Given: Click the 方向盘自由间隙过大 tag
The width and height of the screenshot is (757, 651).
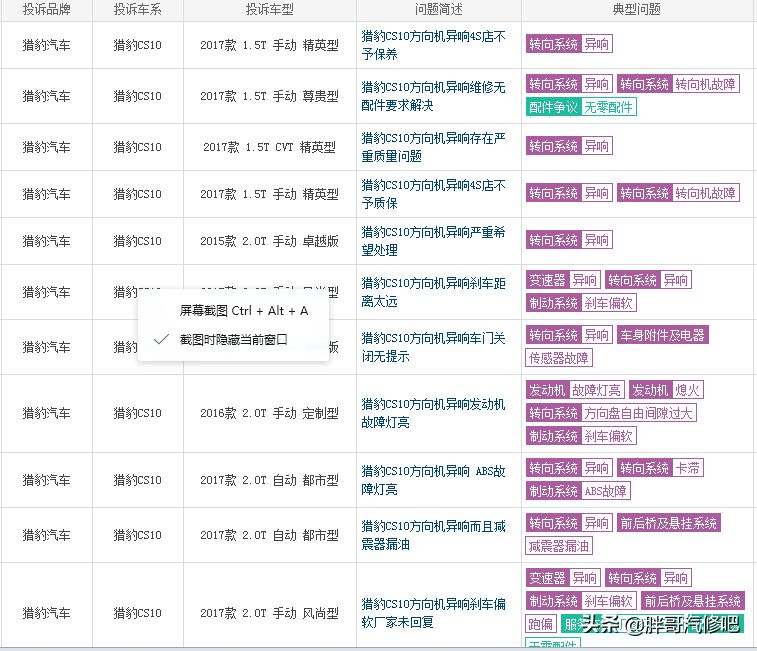Looking at the screenshot, I should [x=639, y=413].
